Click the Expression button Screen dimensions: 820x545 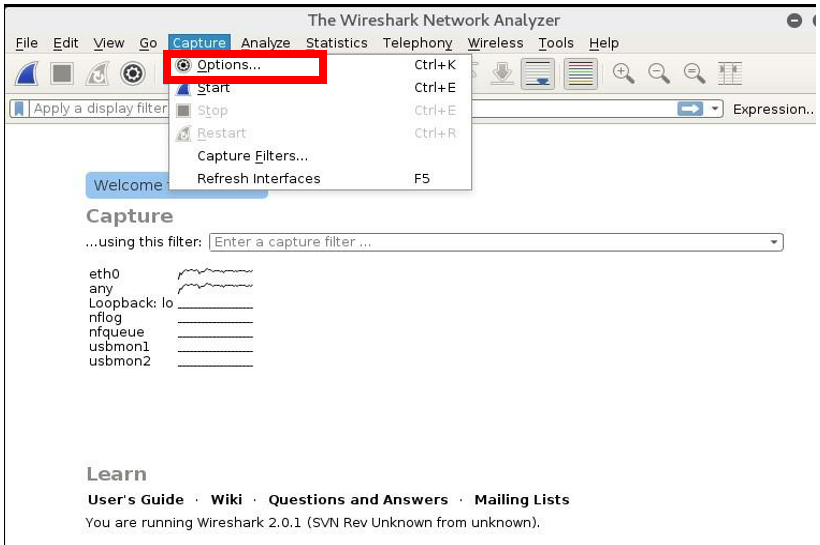773,109
